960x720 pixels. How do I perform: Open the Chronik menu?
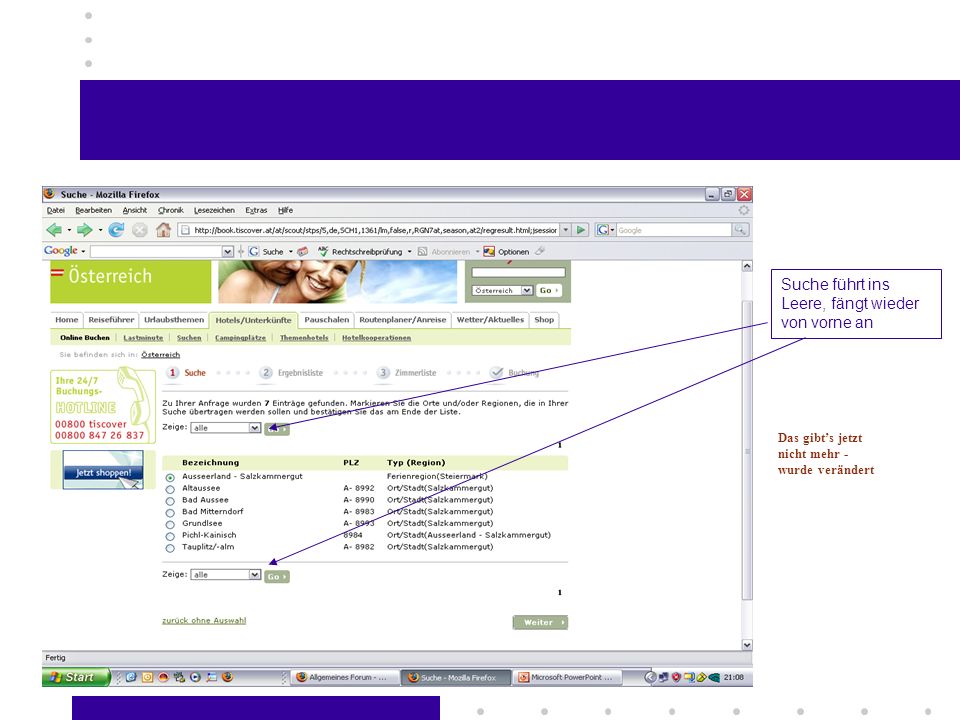pos(170,210)
